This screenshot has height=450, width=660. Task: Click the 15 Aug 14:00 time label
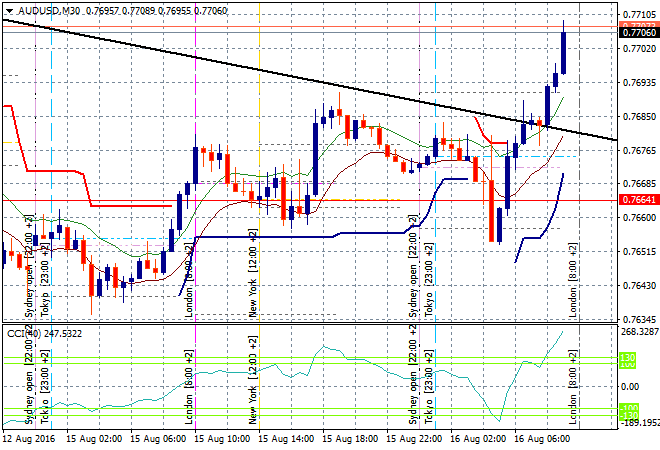[286, 439]
